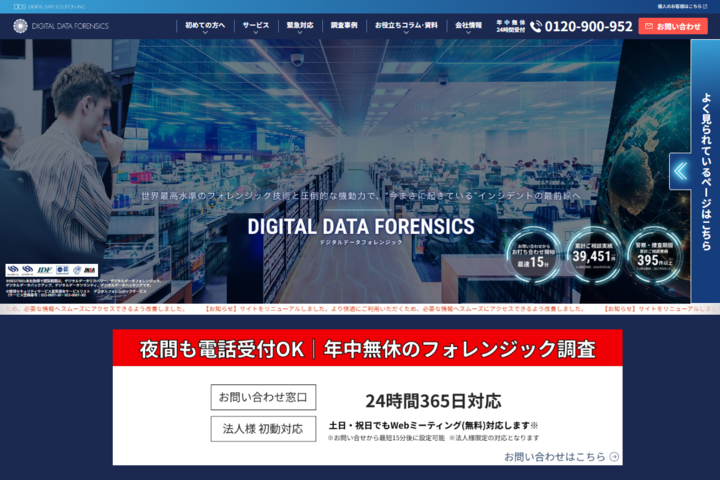Viewport: 720px width, 480px height.
Task: Expand the 初めての方へ dropdown menu
Action: click(x=205, y=26)
